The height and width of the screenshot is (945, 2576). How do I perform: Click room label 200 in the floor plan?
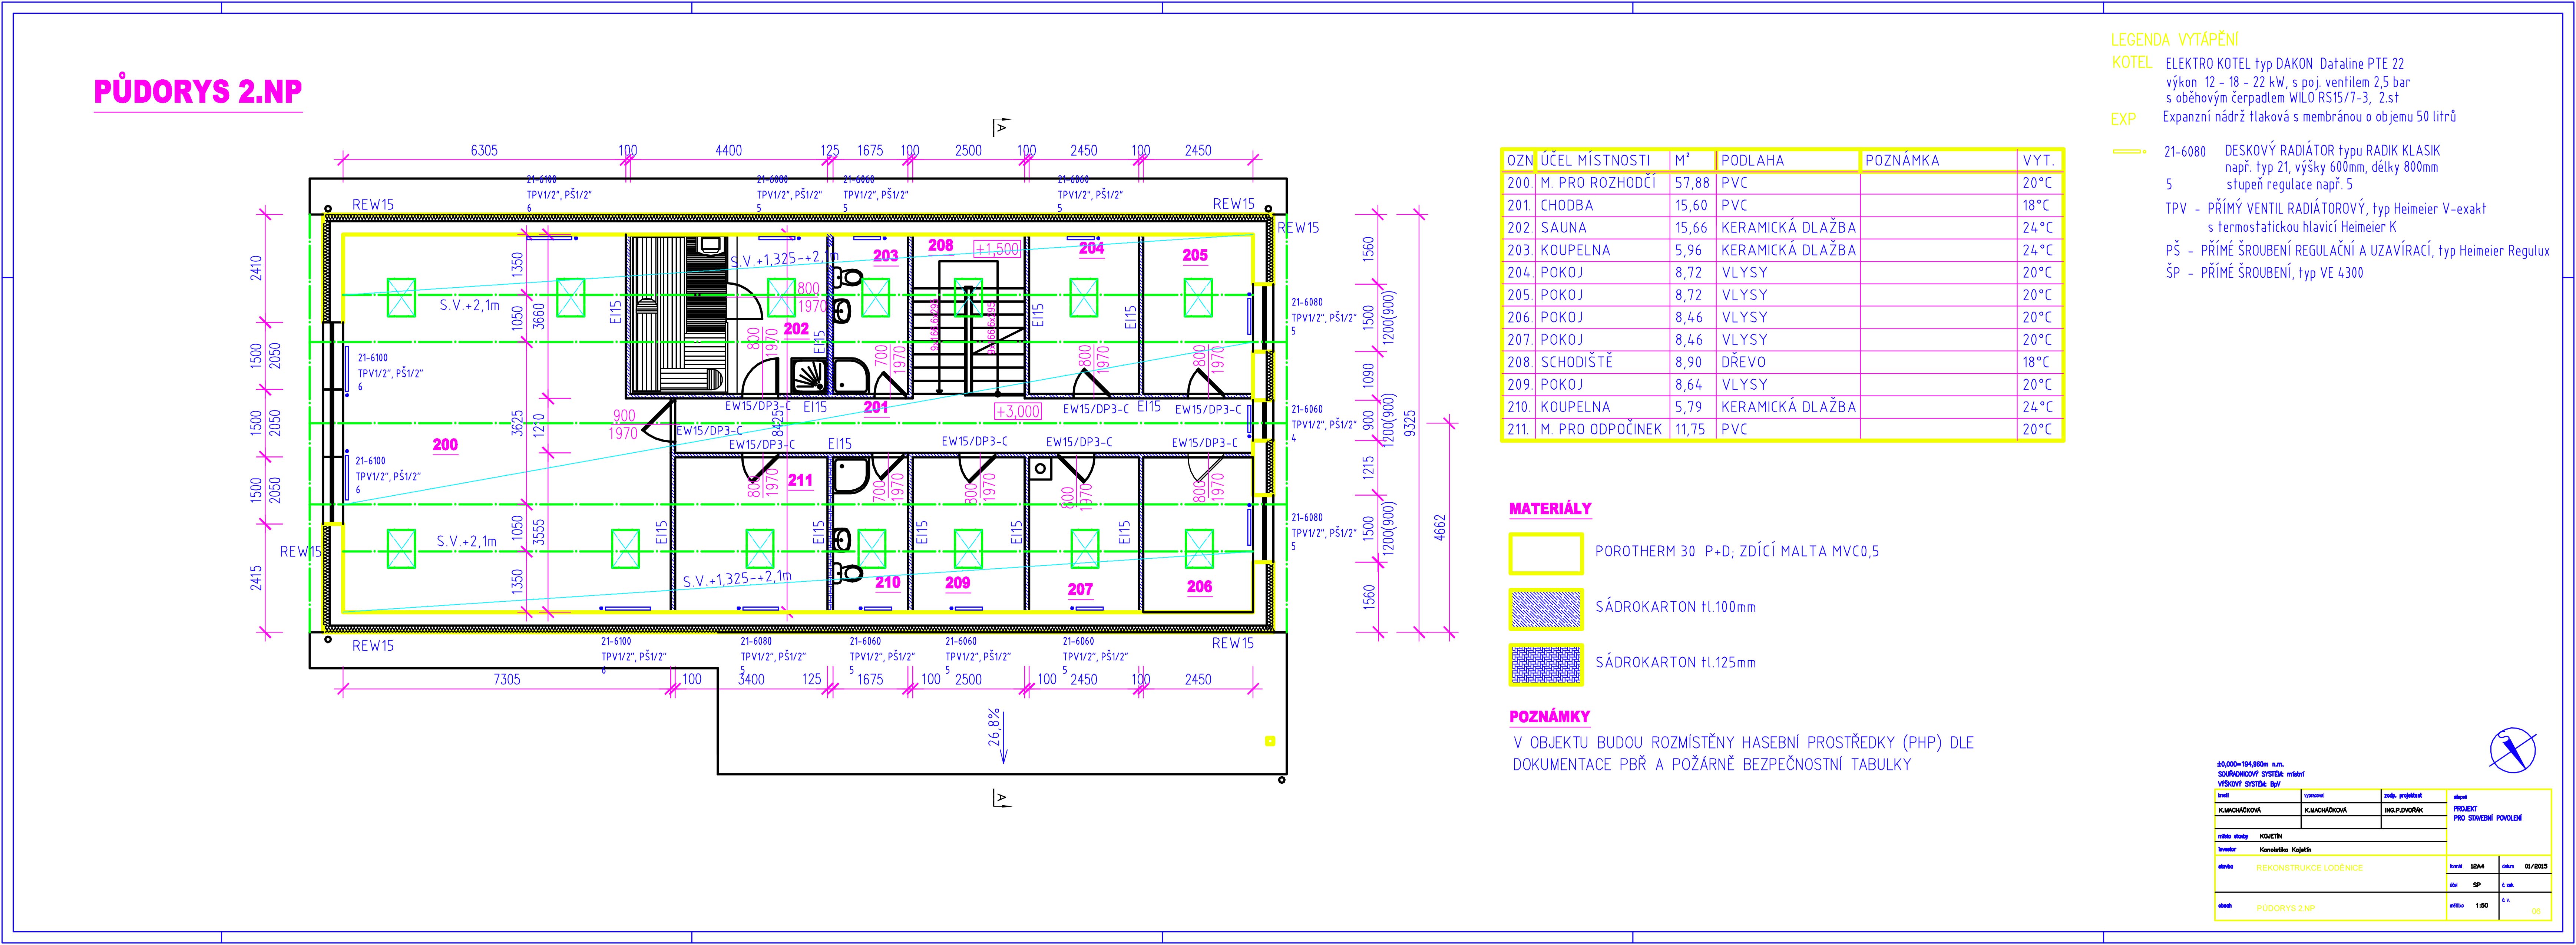[445, 445]
